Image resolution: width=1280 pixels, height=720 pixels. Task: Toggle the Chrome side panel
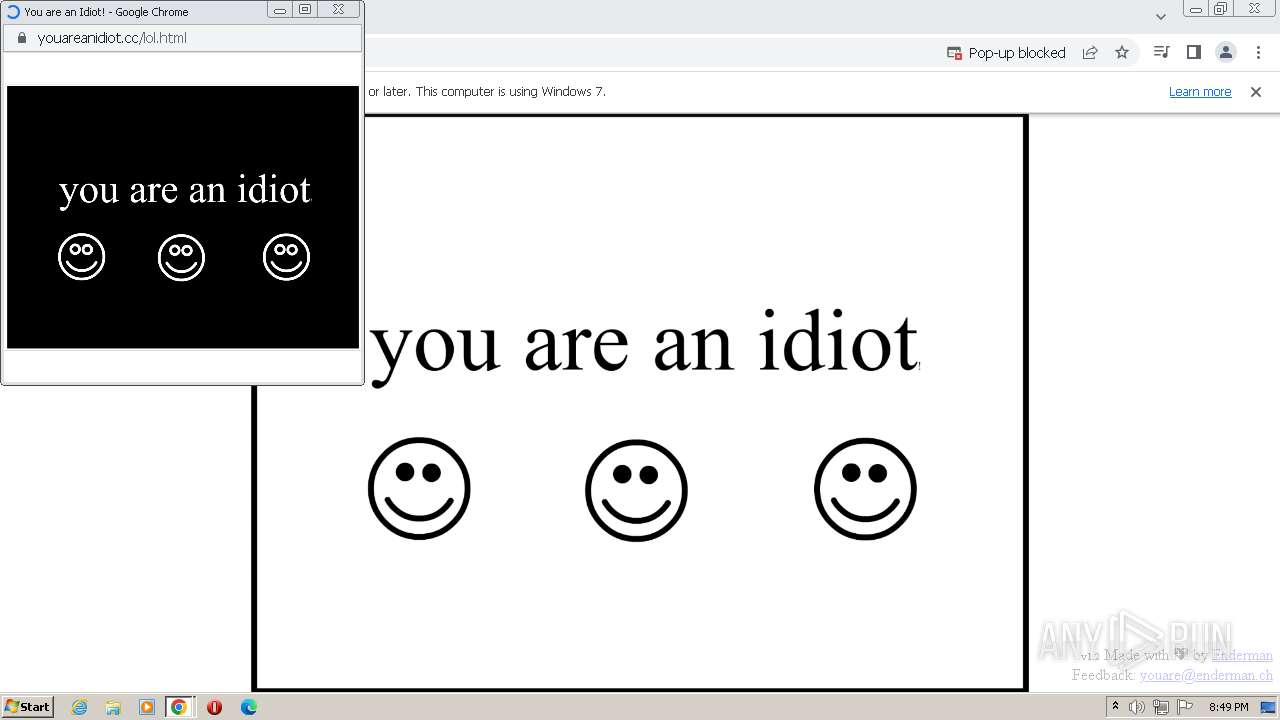click(x=1193, y=53)
